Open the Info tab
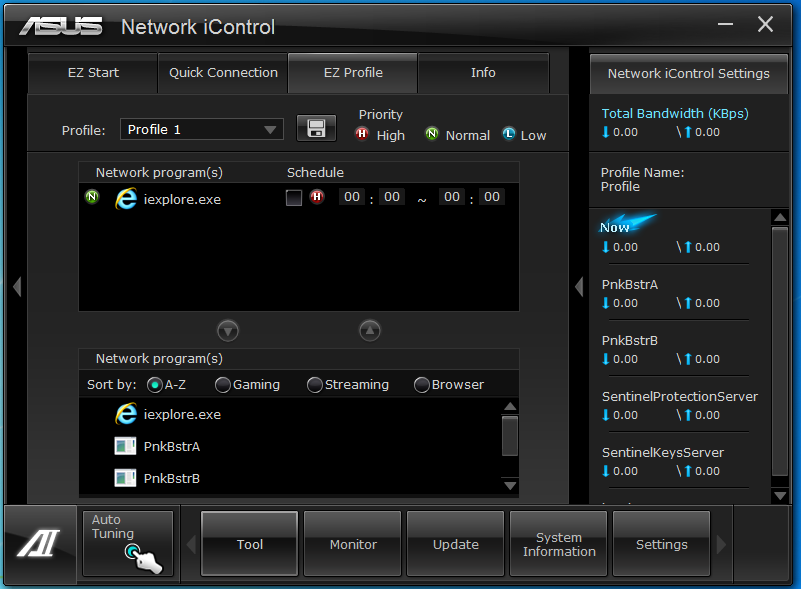The height and width of the screenshot is (589, 801). pos(483,73)
